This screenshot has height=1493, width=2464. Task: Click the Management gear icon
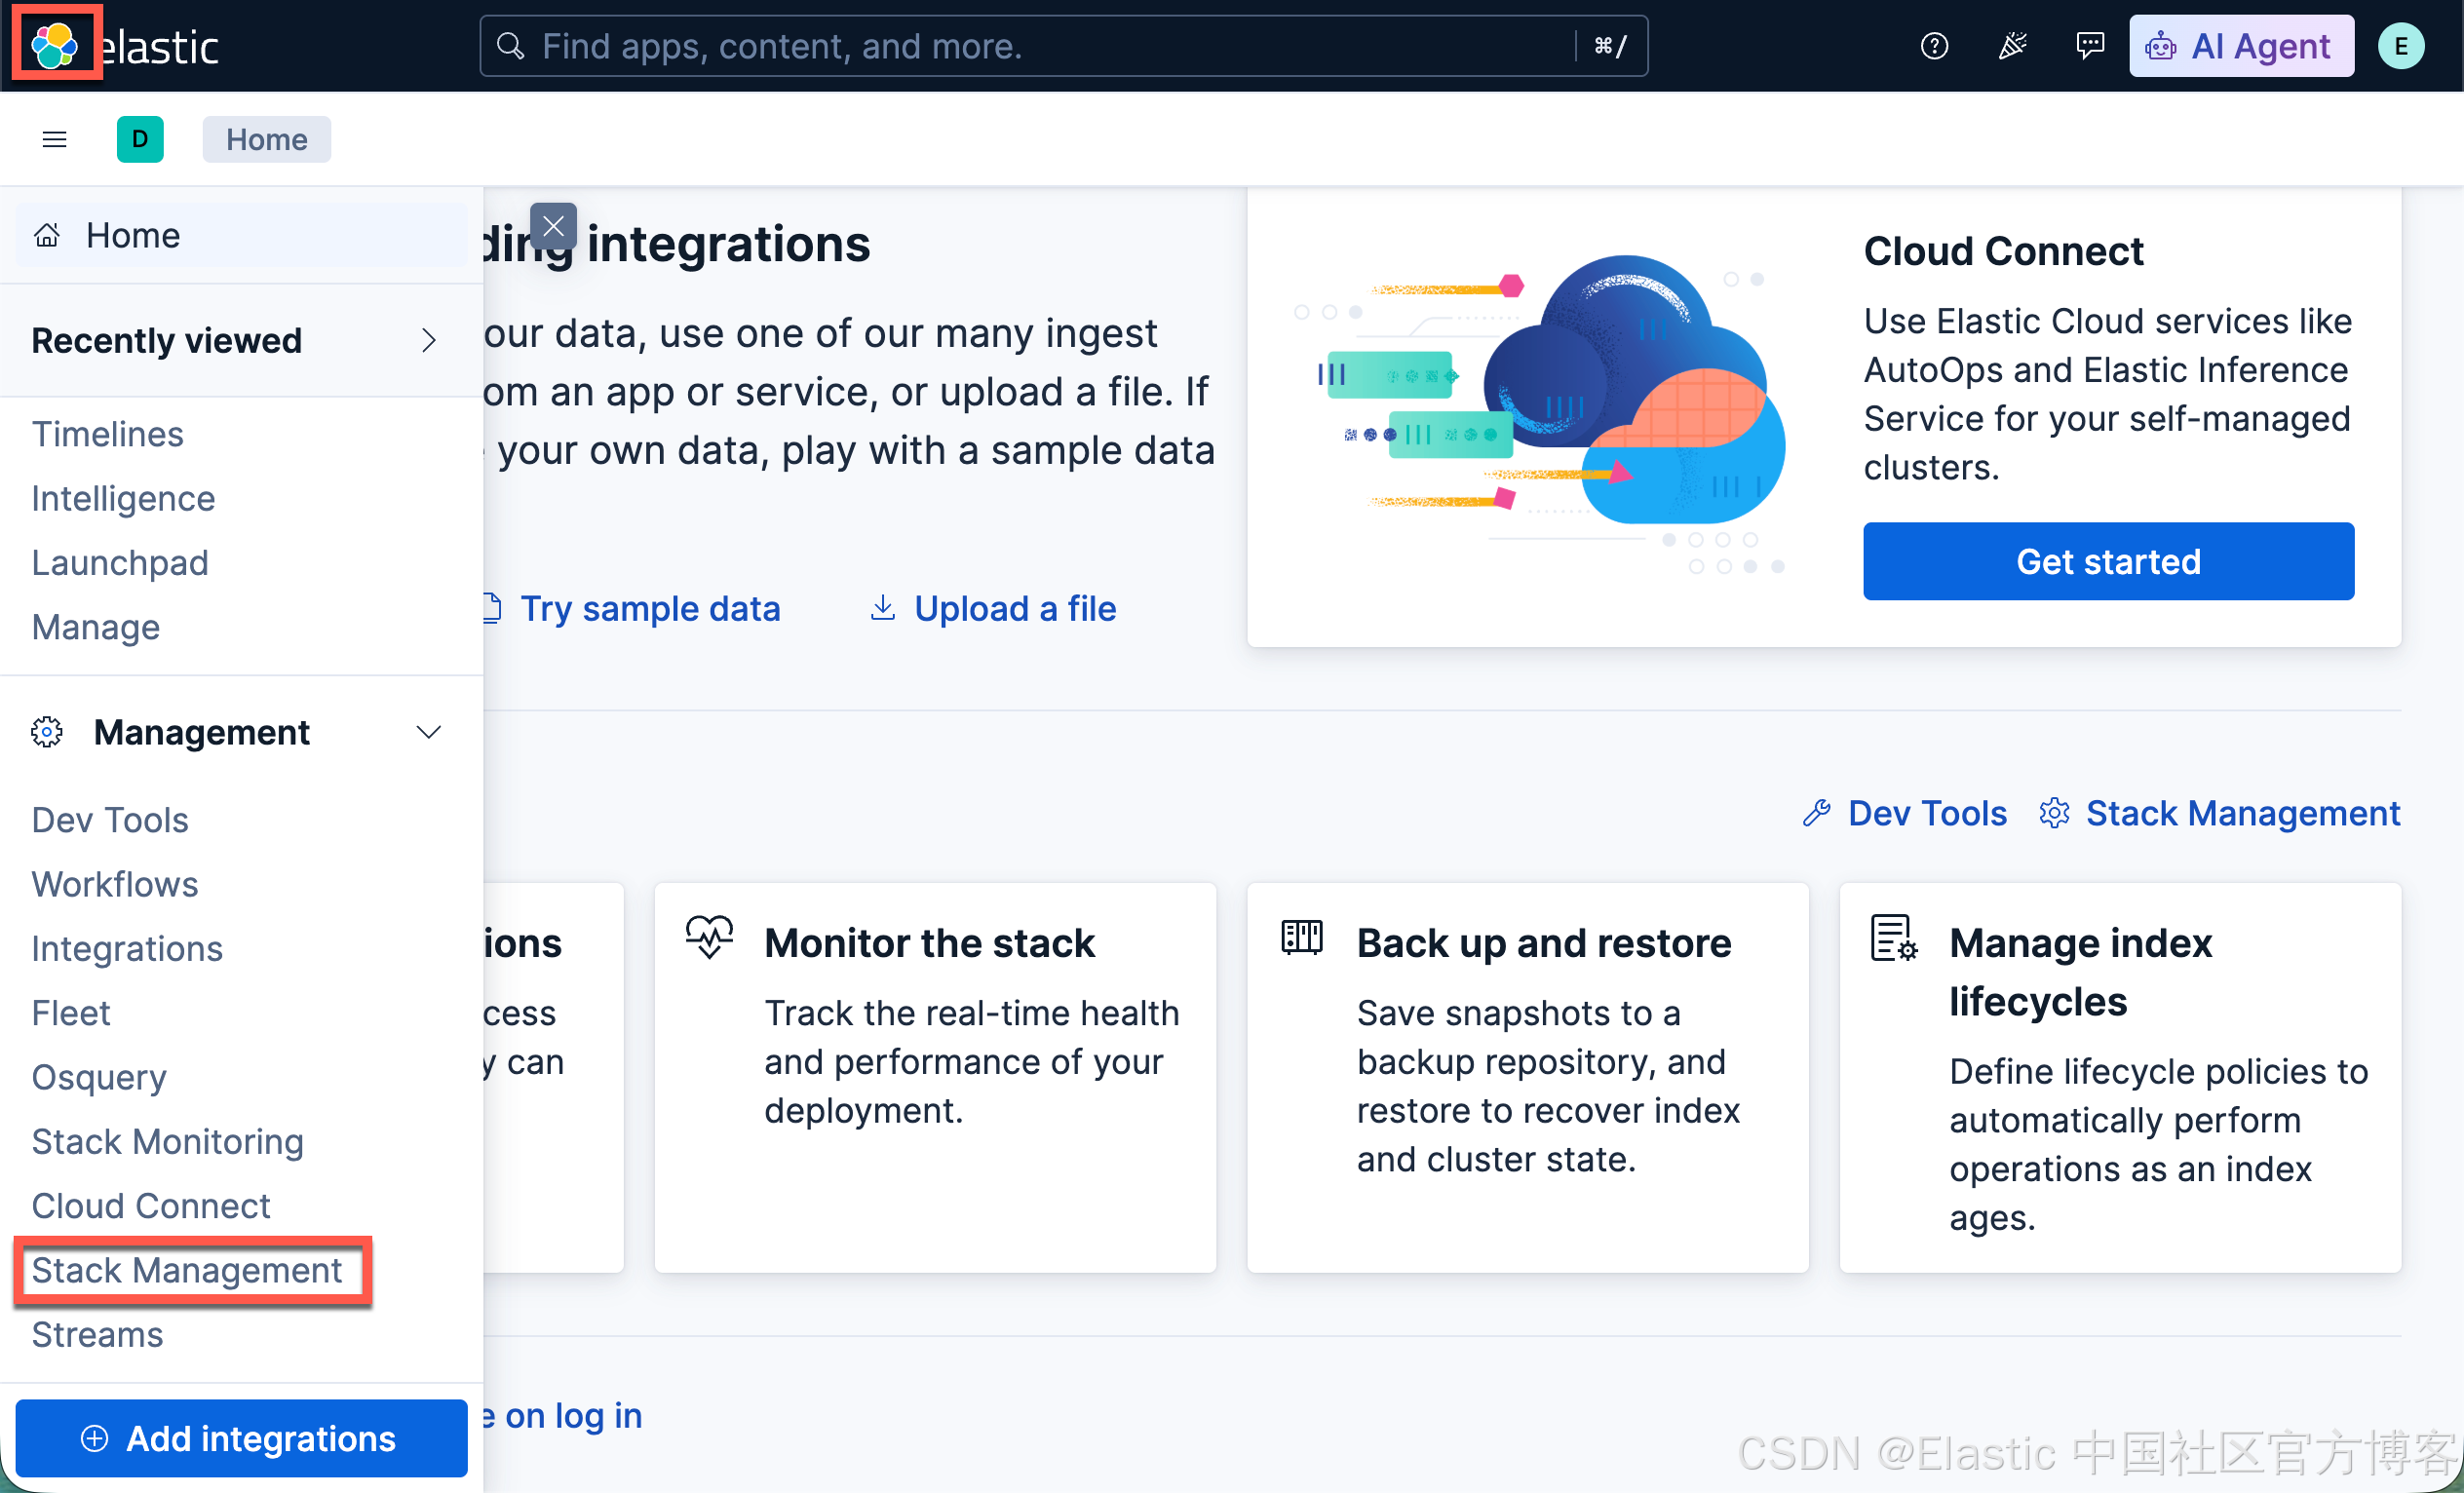pos(47,733)
